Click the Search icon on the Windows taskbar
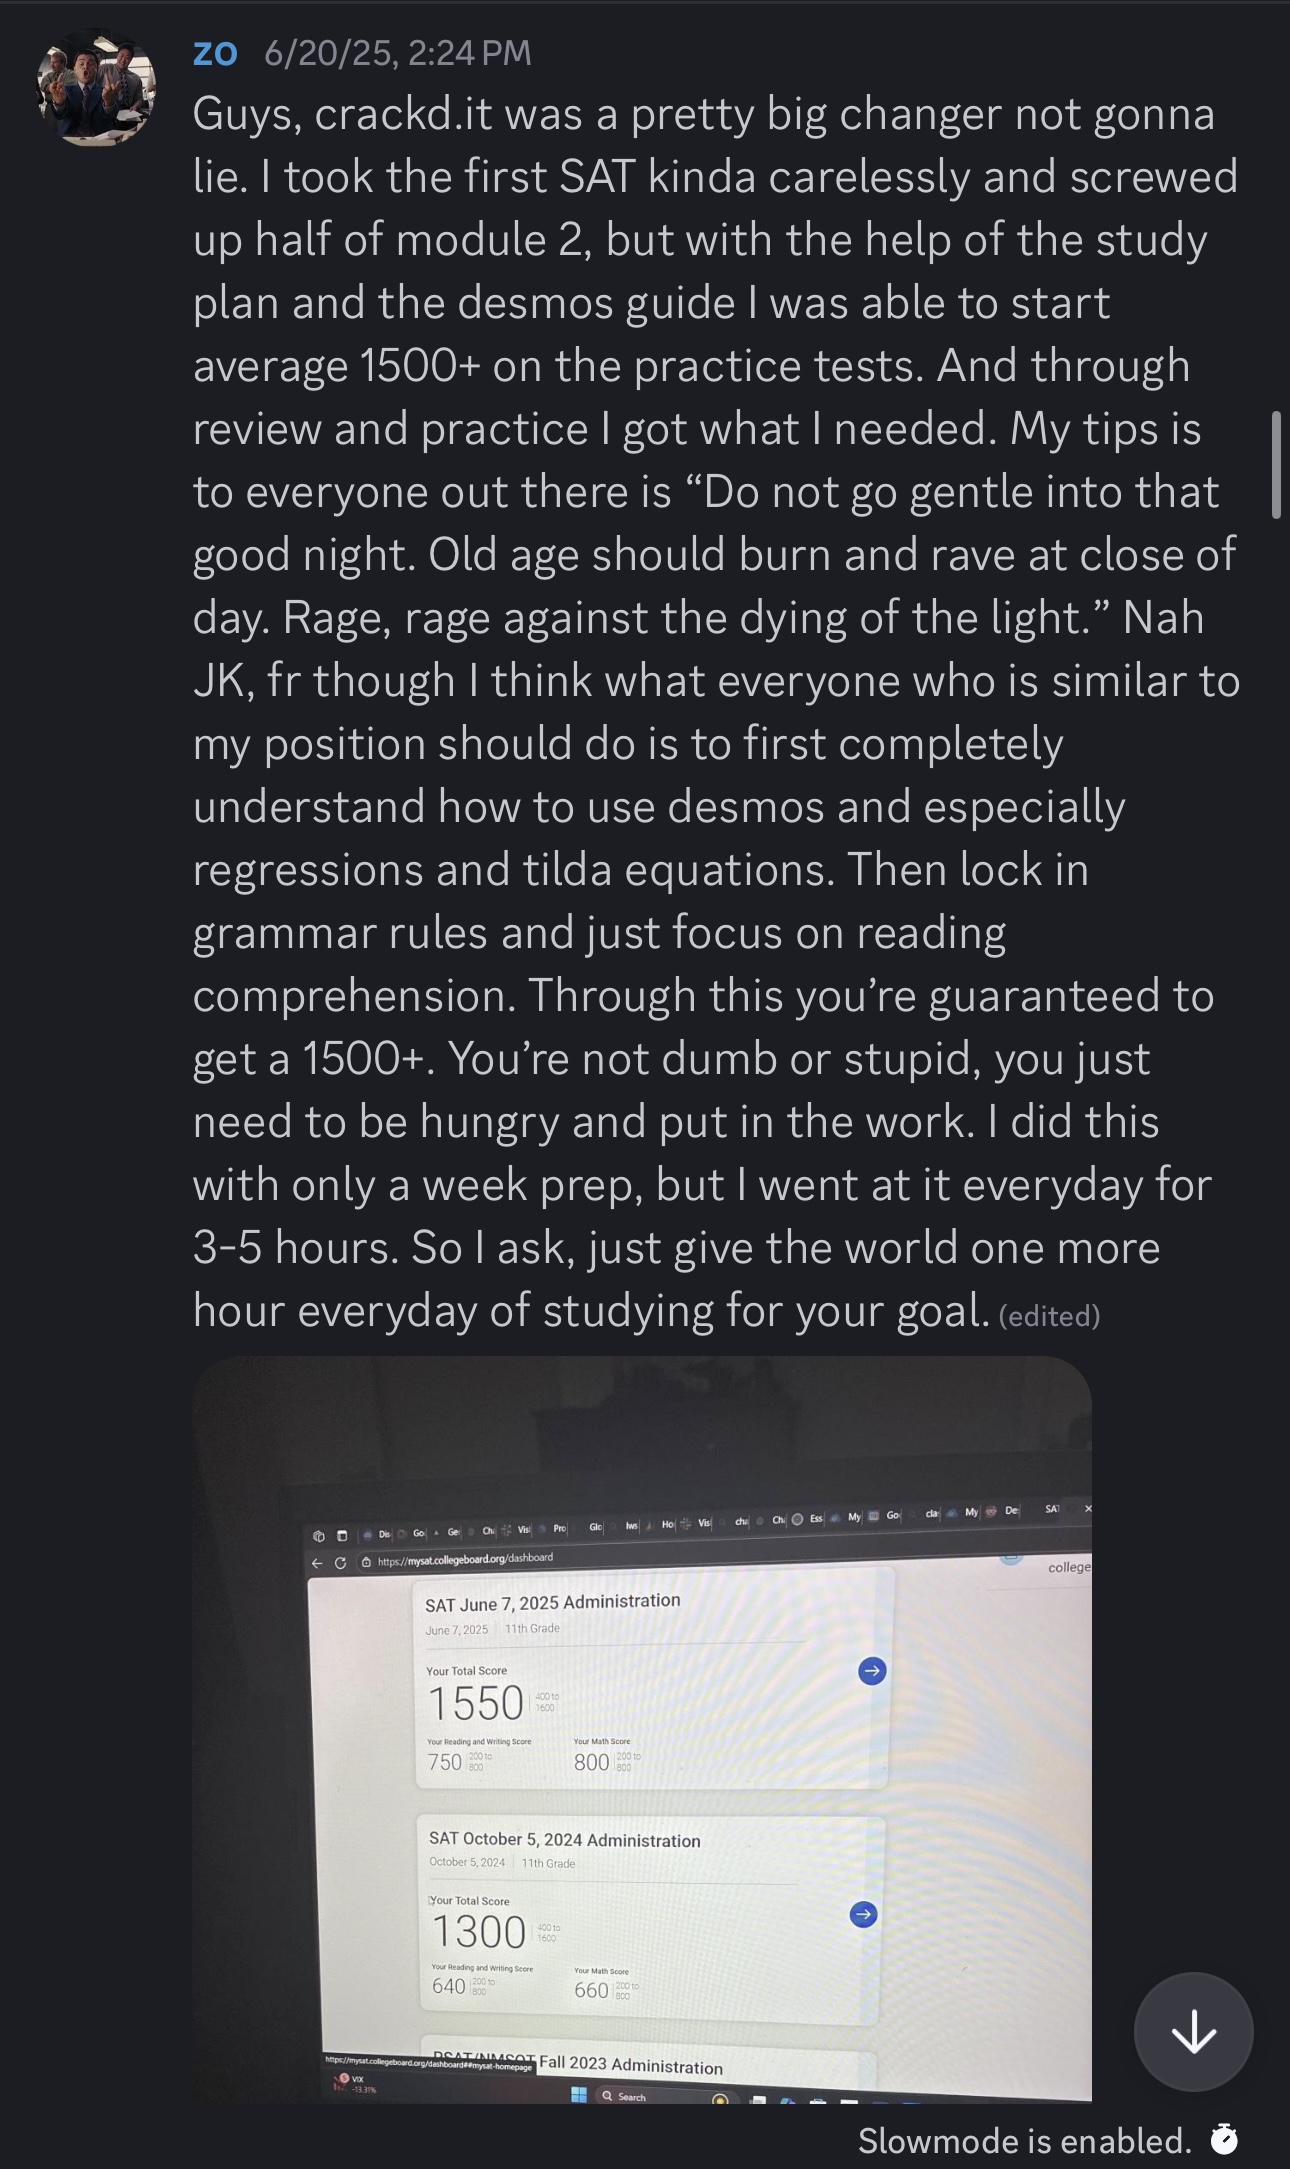 tap(608, 2096)
